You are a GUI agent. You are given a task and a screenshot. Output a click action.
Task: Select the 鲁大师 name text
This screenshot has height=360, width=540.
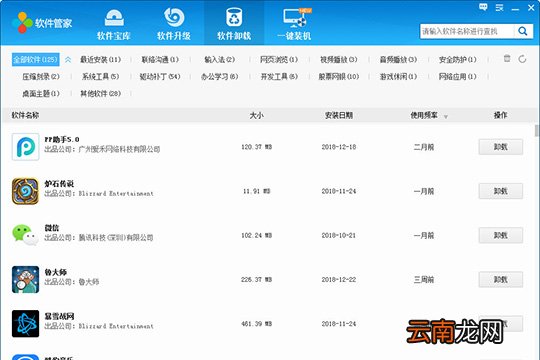(55, 272)
